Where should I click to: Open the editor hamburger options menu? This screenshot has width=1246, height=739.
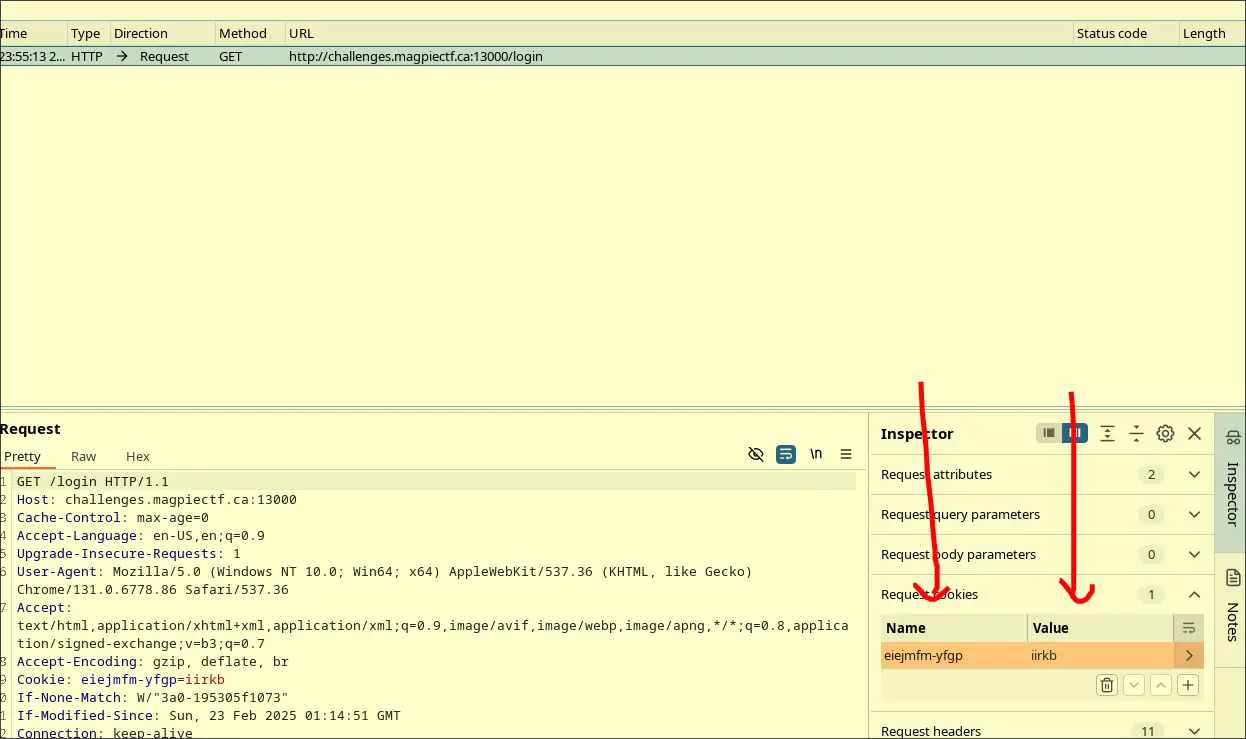[x=846, y=454]
